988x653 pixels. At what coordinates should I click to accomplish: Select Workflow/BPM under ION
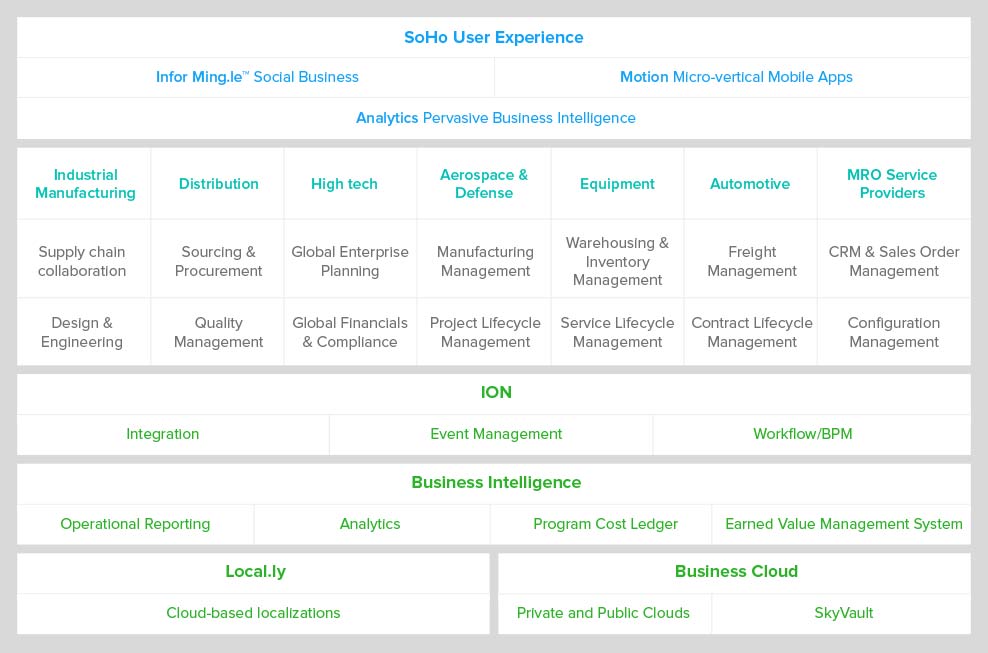[x=802, y=434]
